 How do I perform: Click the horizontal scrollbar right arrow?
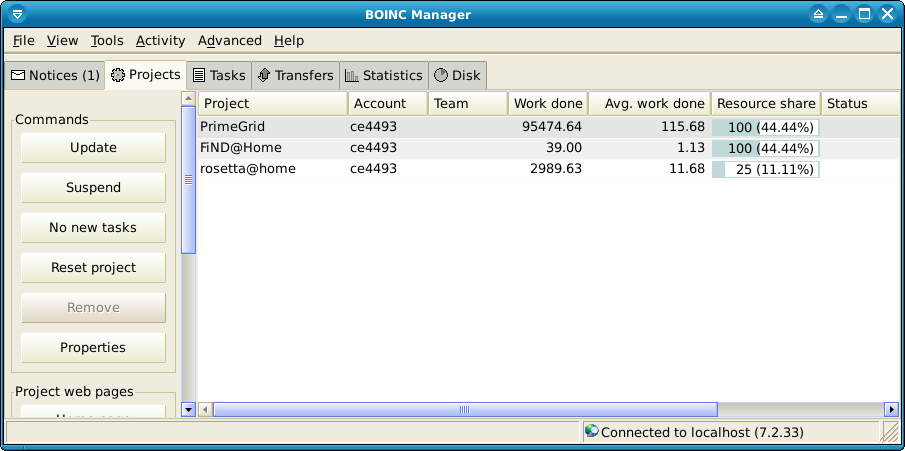point(892,409)
